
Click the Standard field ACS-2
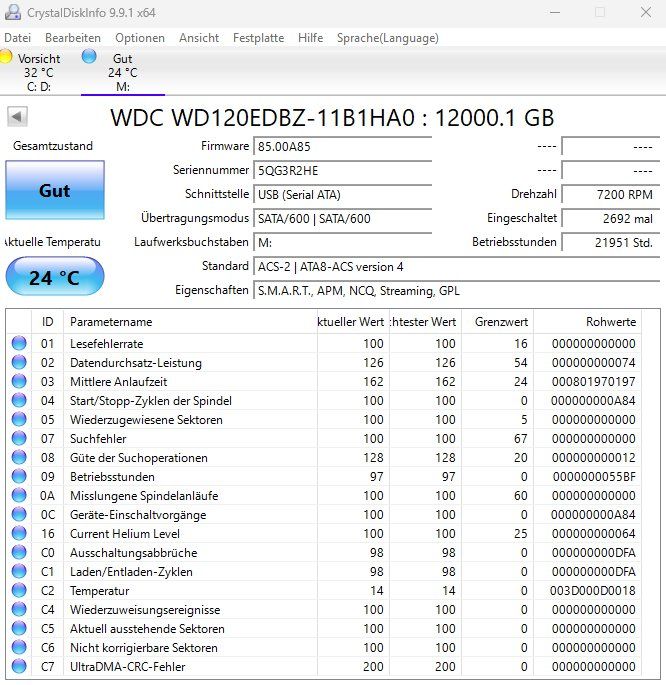[x=456, y=266]
